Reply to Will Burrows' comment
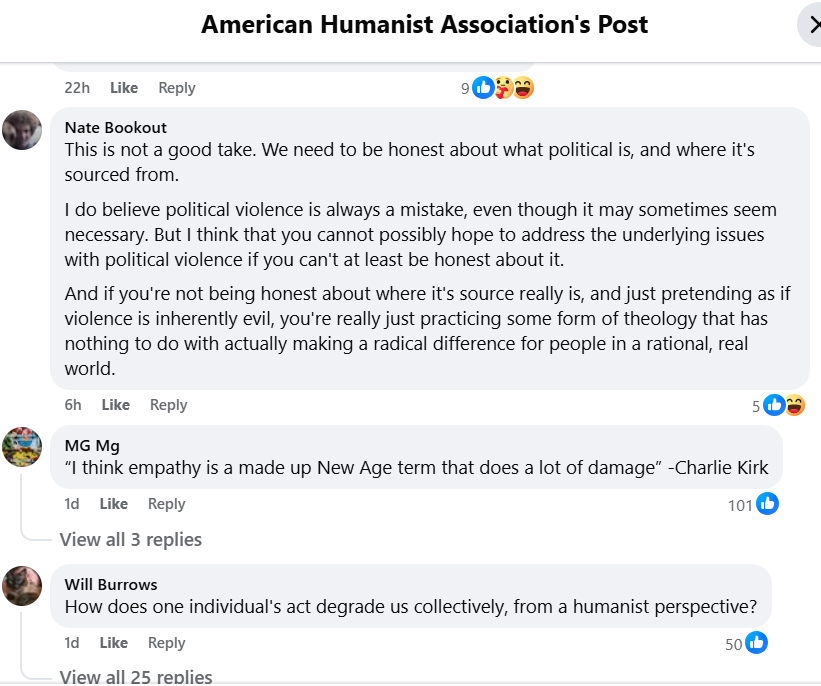This screenshot has height=686, width=821. (167, 643)
